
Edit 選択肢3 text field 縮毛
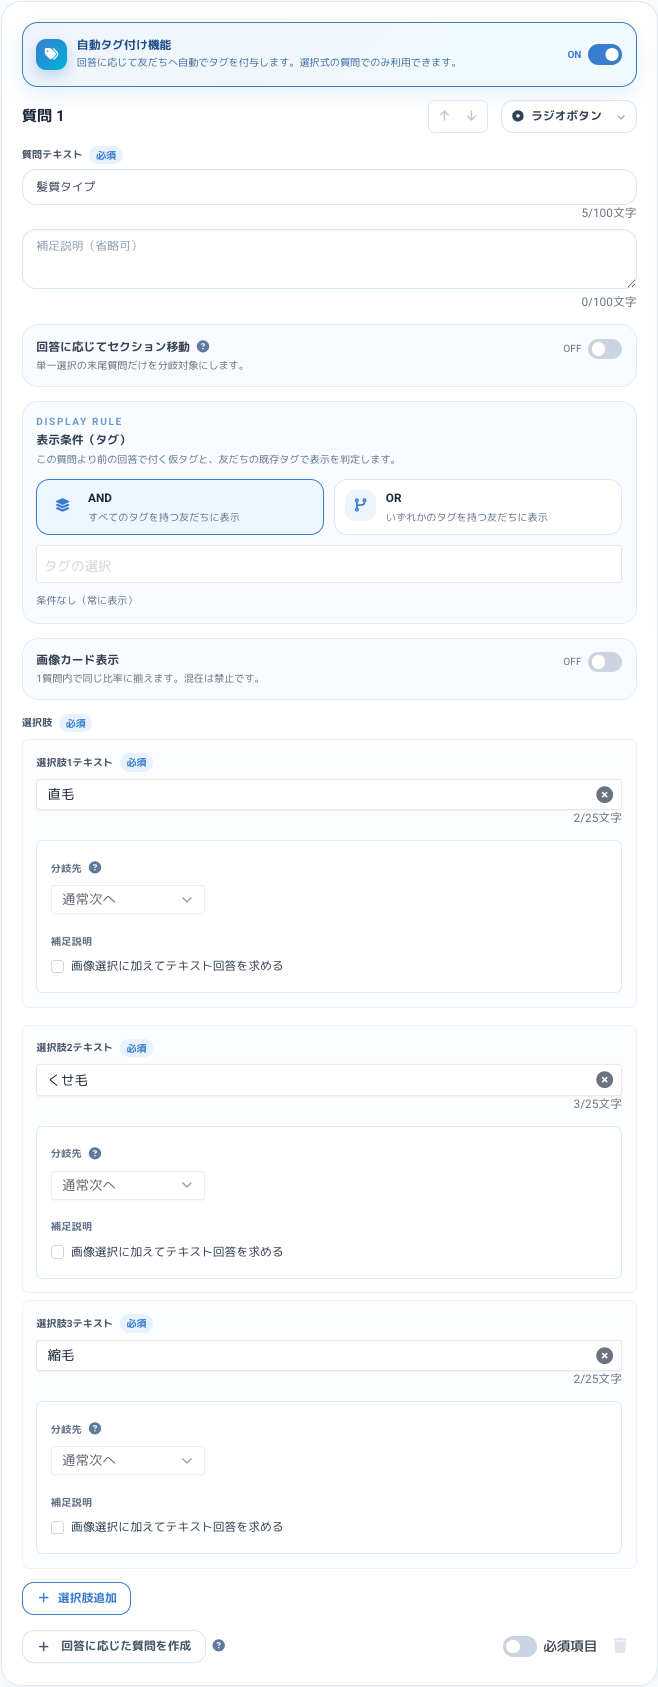tap(329, 1355)
